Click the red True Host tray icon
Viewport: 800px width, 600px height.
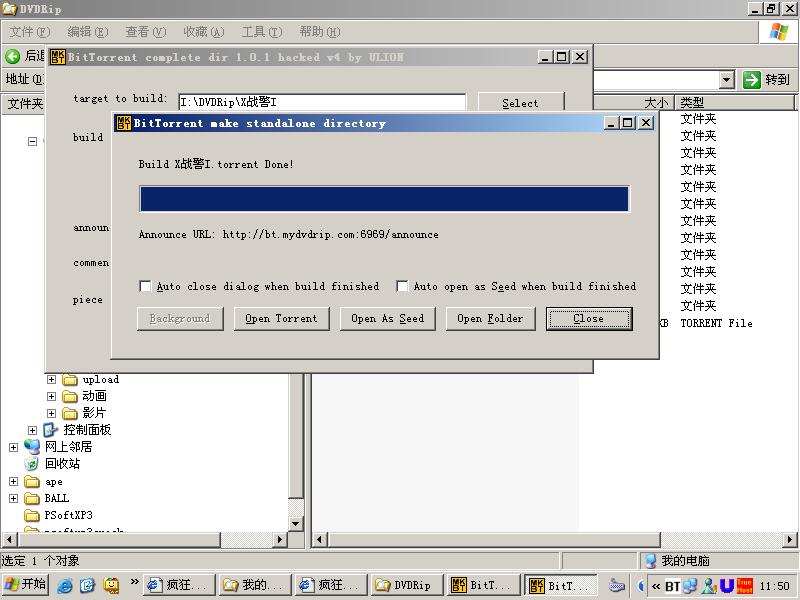[x=744, y=586]
